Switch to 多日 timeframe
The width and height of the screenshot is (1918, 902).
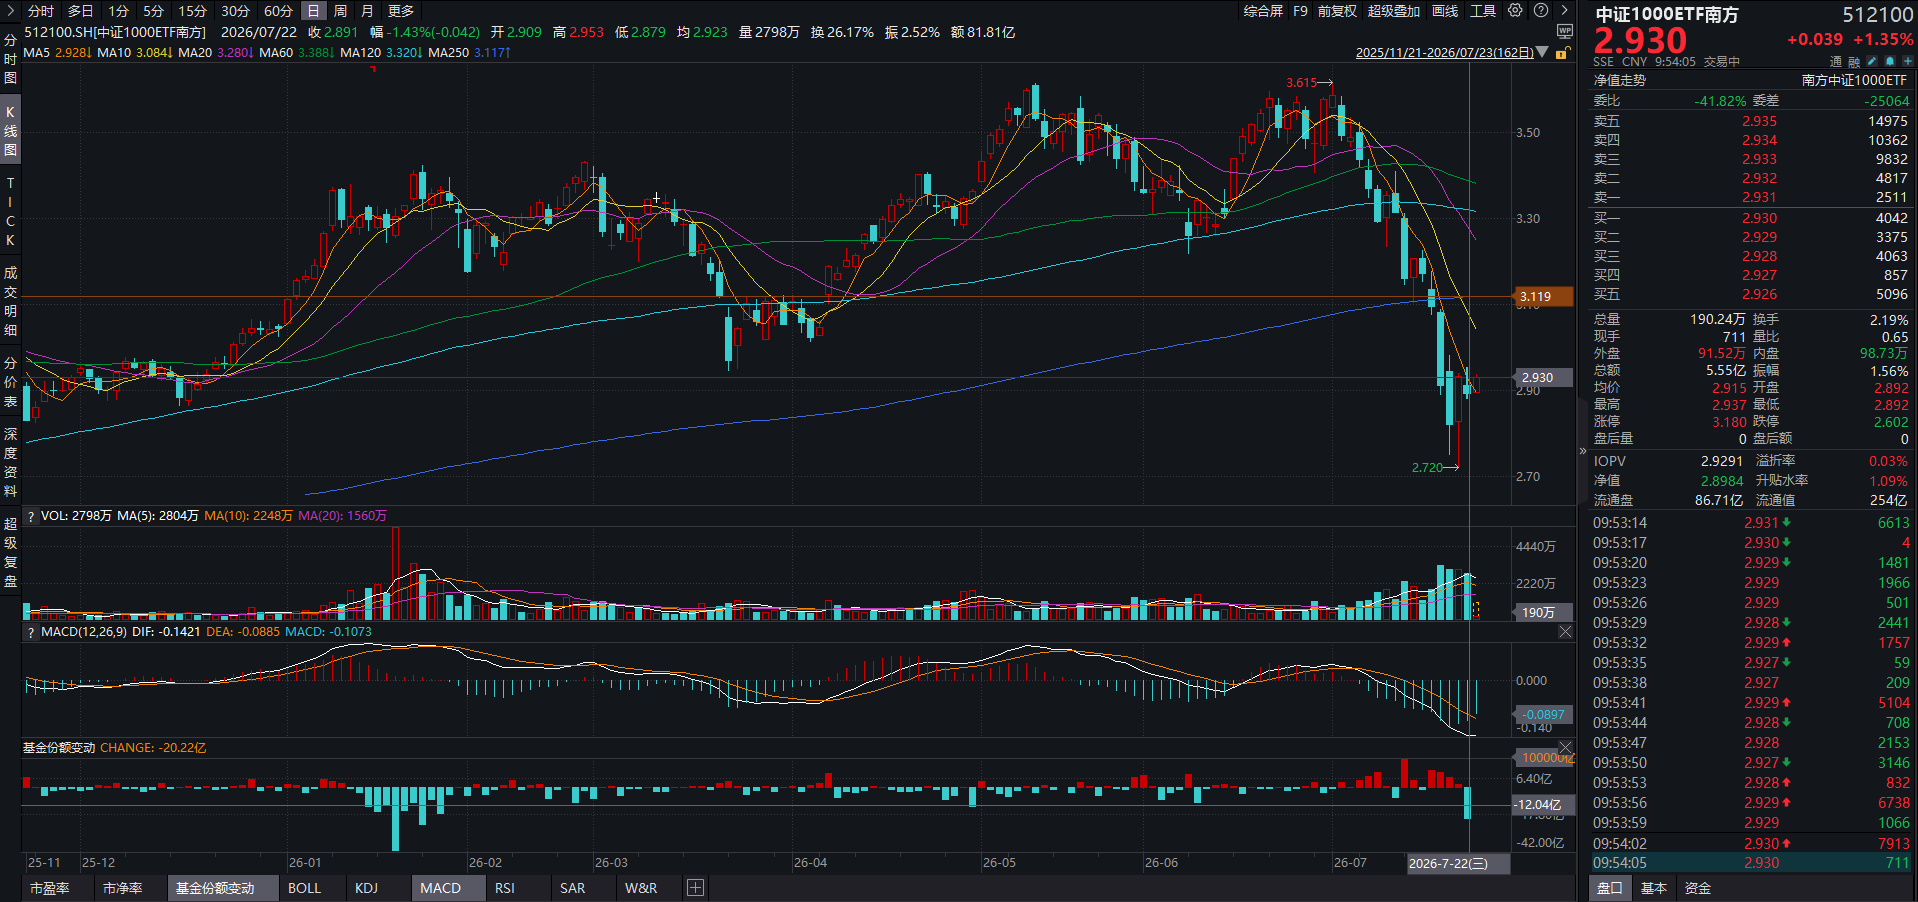(x=81, y=11)
